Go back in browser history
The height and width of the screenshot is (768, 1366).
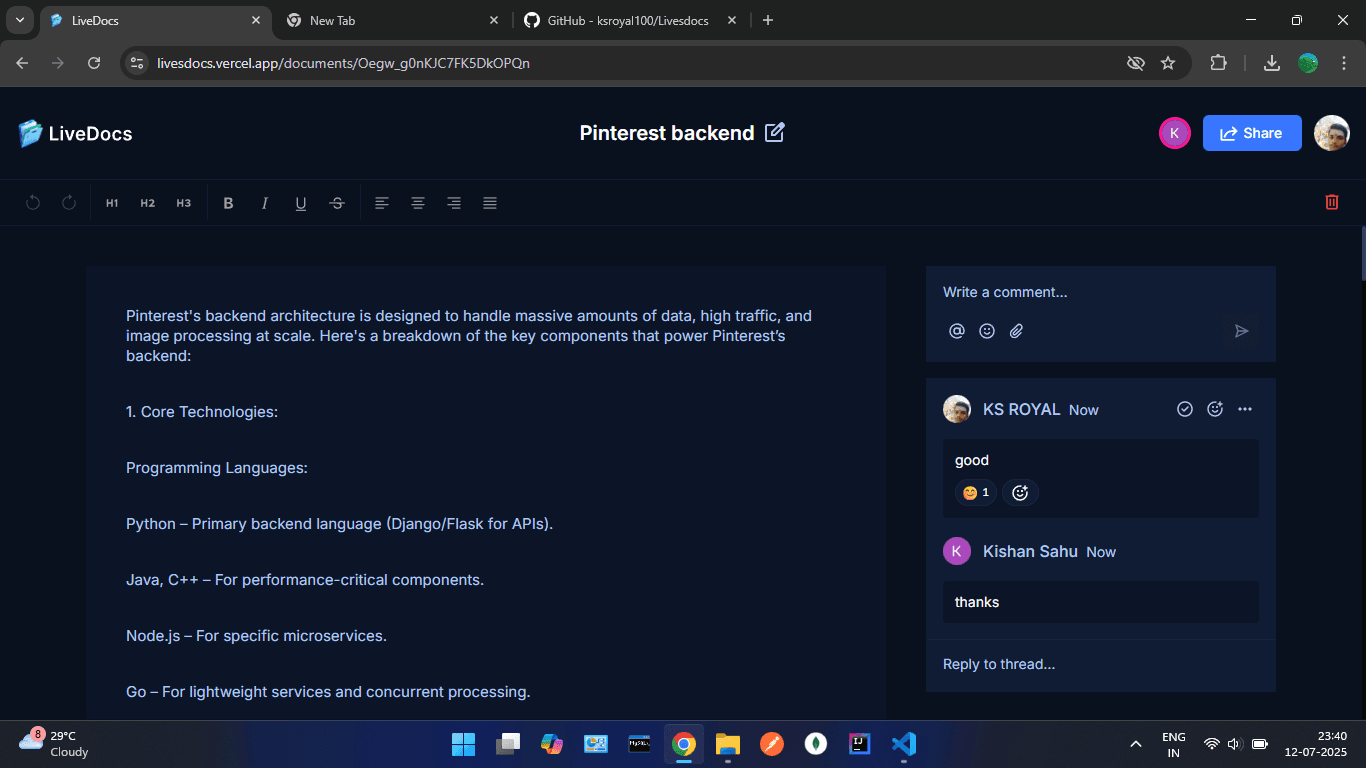point(22,63)
